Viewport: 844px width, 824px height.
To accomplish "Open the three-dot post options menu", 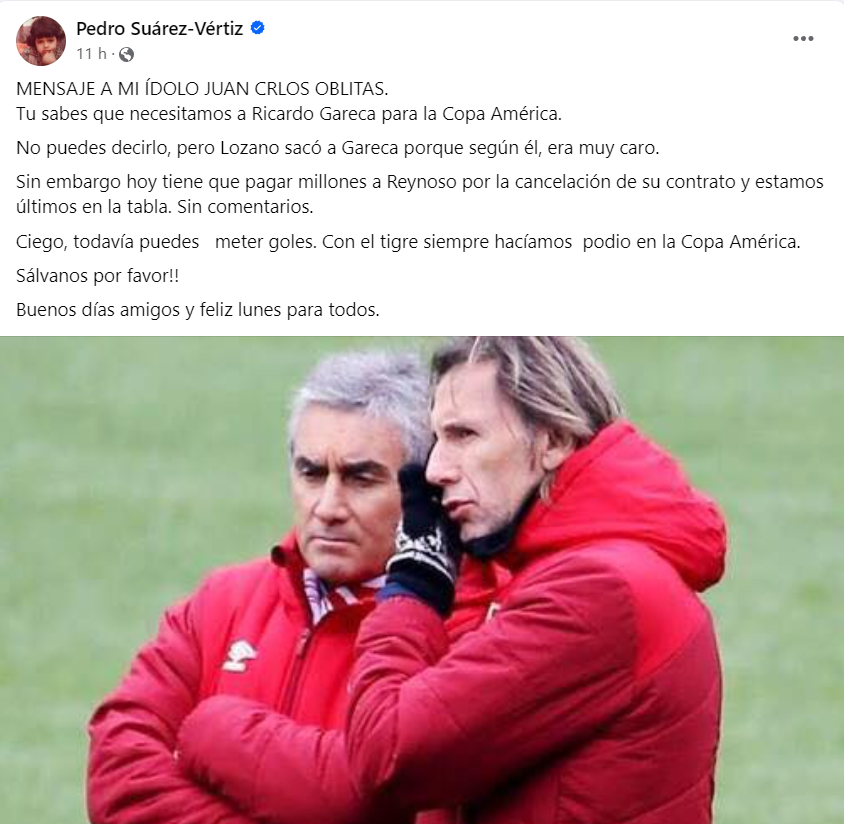I will pos(803,39).
